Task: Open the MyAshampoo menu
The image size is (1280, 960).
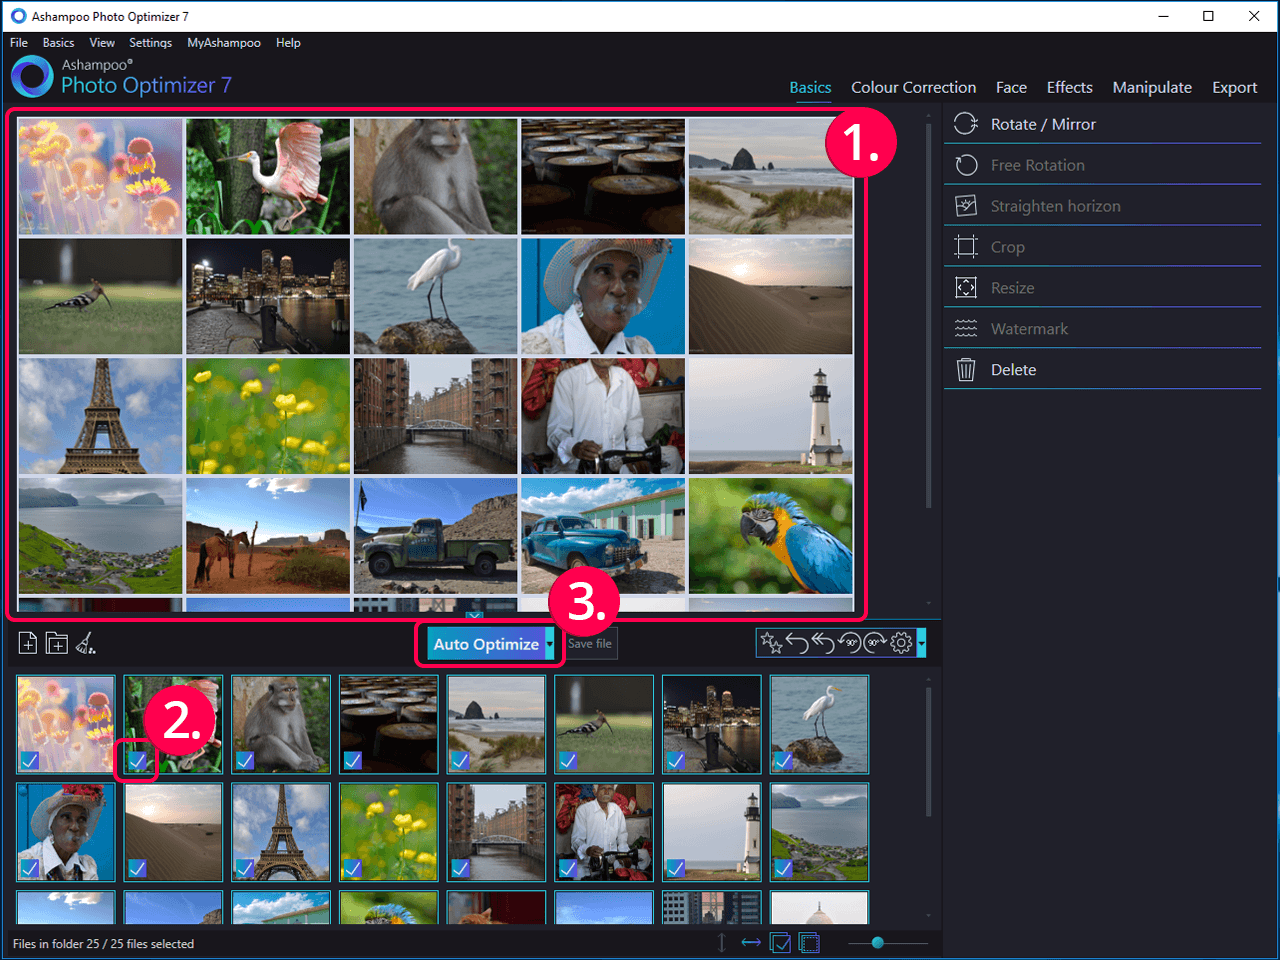Action: pos(223,43)
